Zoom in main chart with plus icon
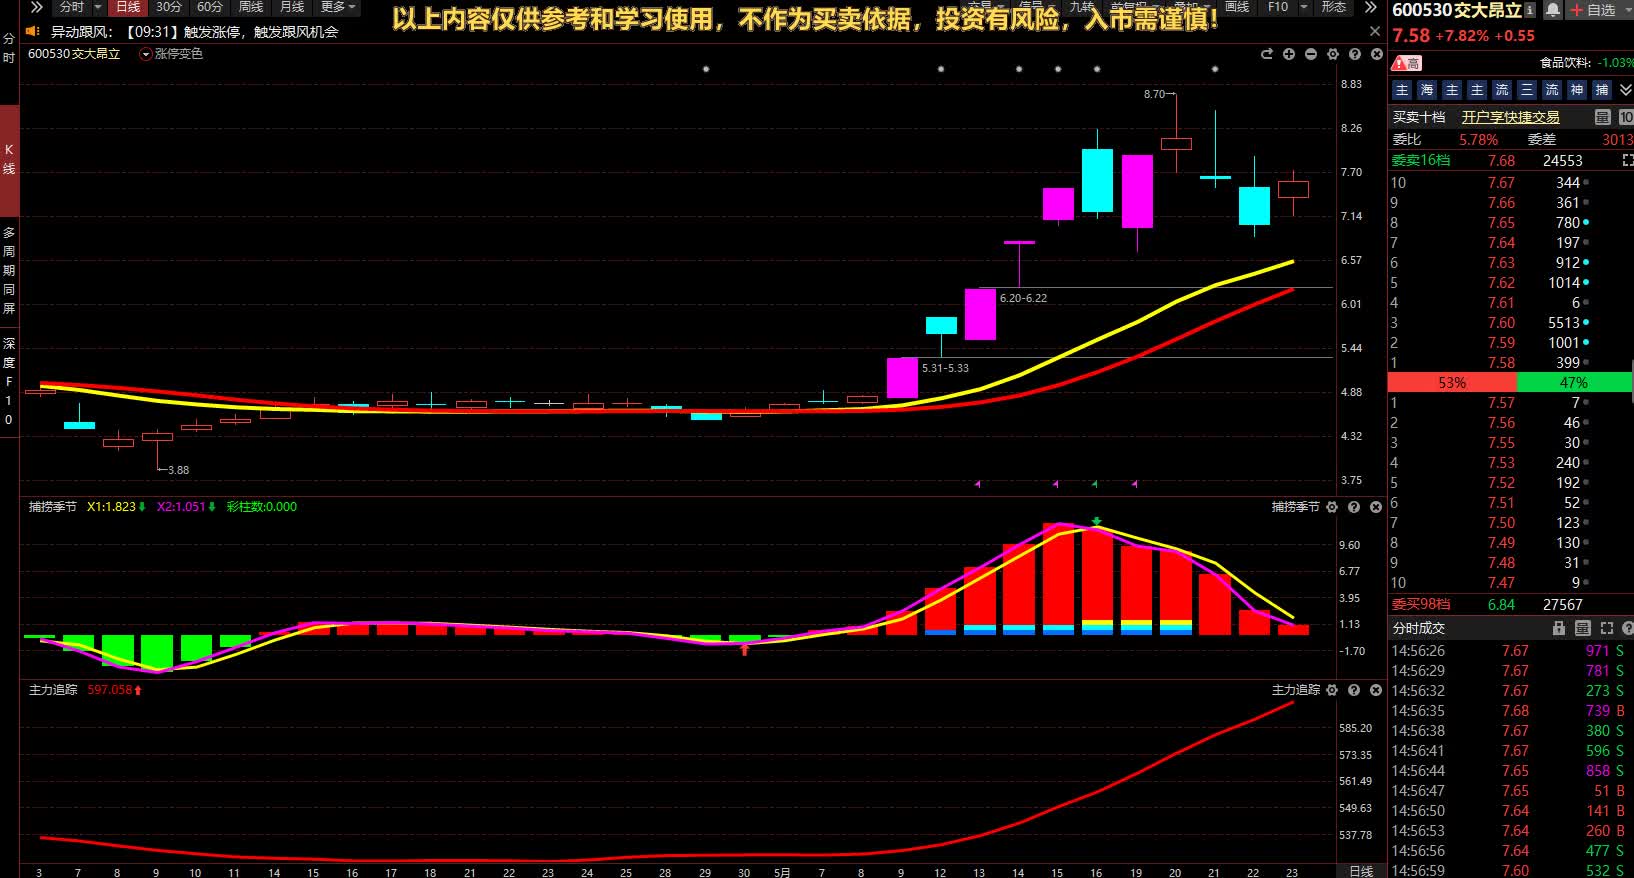 tap(1289, 54)
